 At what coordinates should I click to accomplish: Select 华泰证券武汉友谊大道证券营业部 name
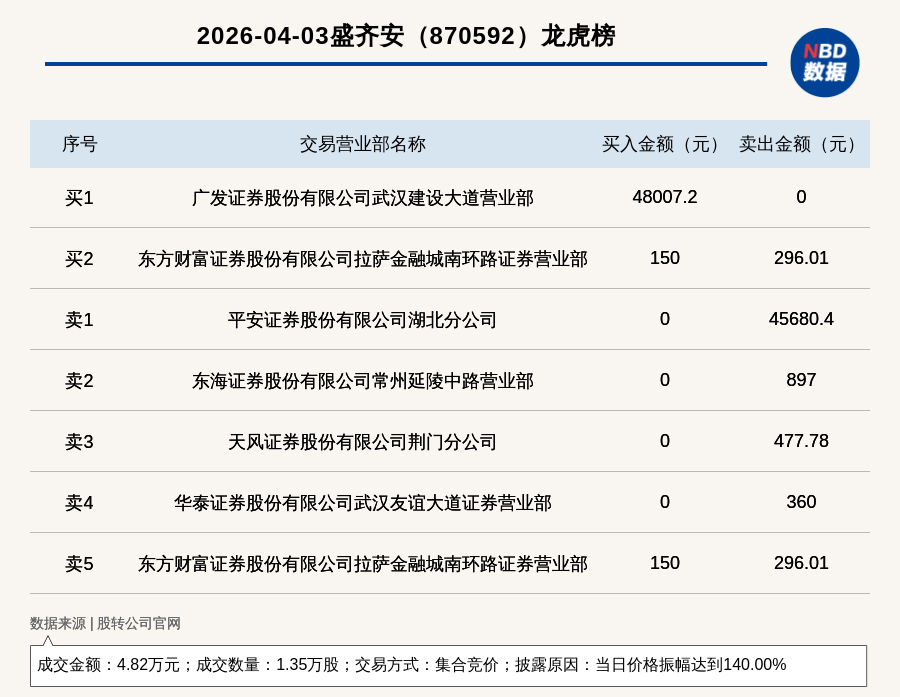[362, 503]
